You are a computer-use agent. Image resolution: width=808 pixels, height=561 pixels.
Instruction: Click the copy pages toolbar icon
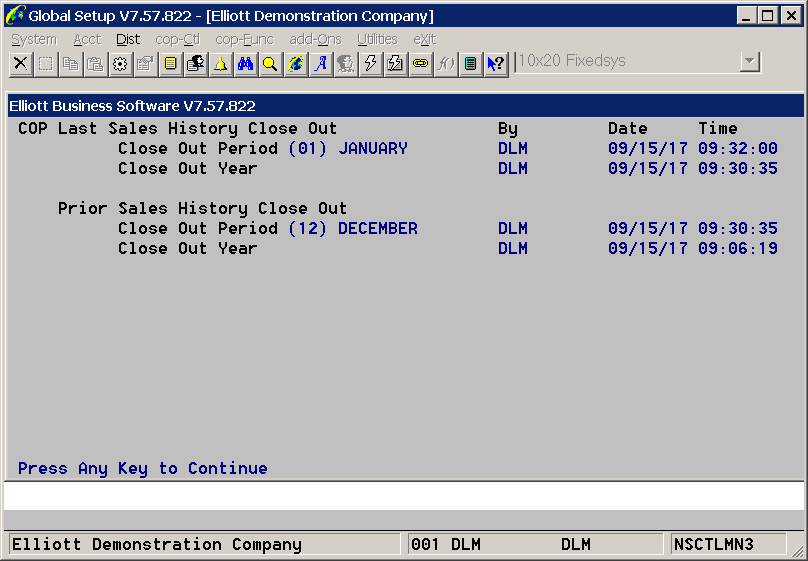click(71, 64)
